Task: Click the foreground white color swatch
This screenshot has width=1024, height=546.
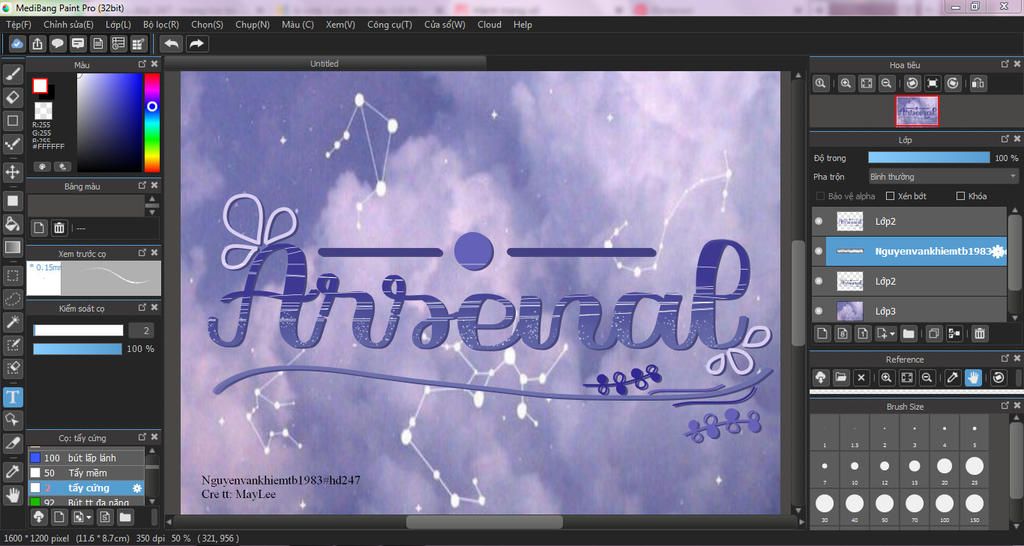Action: pos(40,86)
